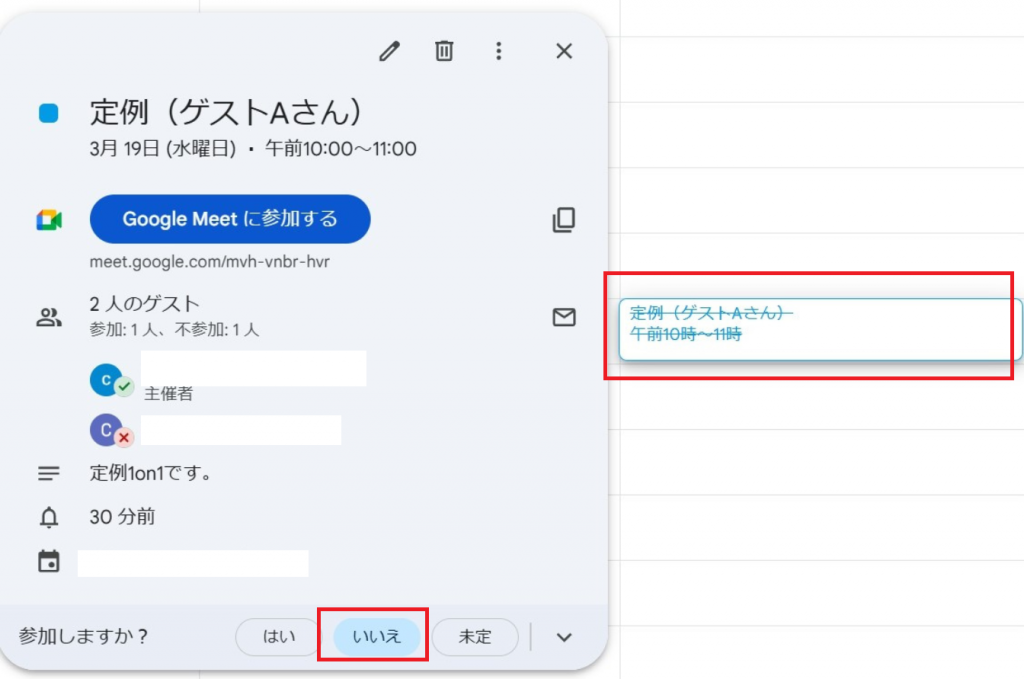Image resolution: width=1024 pixels, height=679 pixels.
Task: Open the three-dot options menu
Action: point(499,51)
